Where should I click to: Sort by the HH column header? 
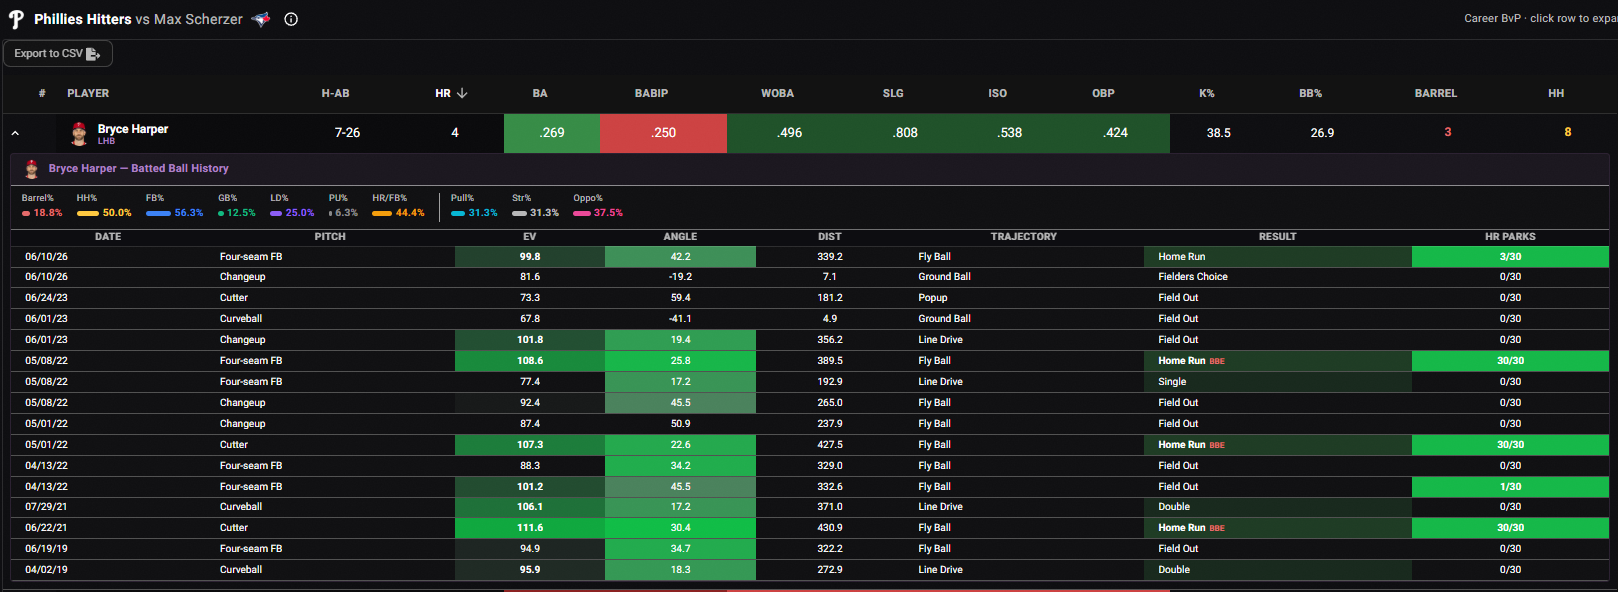[1556, 93]
